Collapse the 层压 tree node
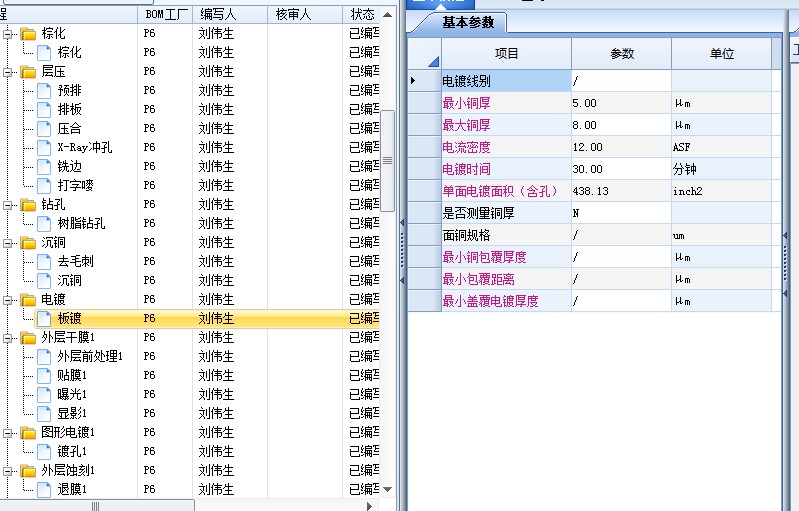The width and height of the screenshot is (799, 511). (8, 72)
